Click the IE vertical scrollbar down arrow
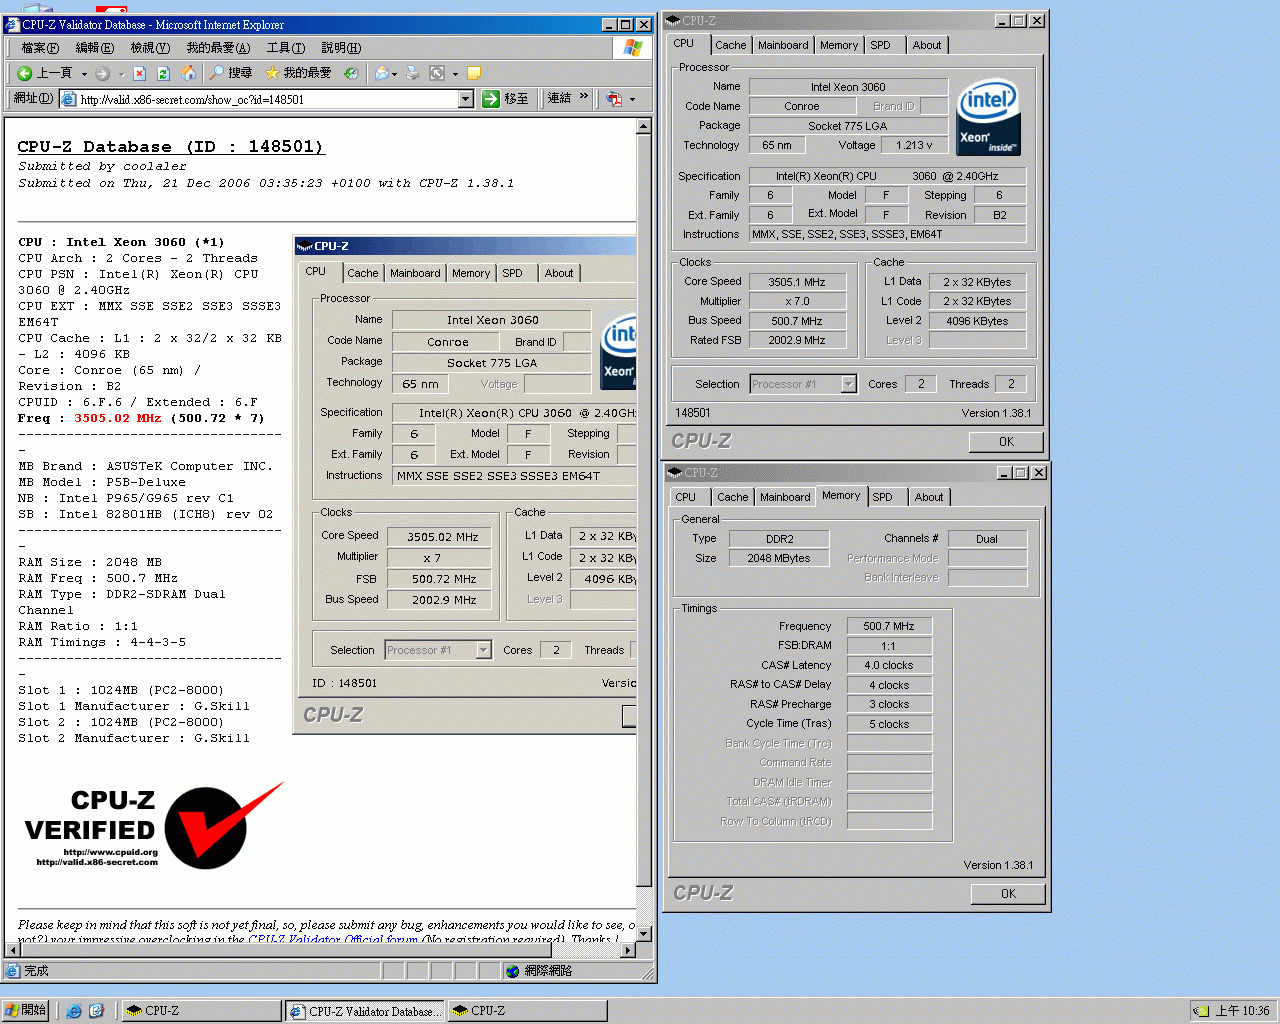The image size is (1280, 1024). coord(644,933)
